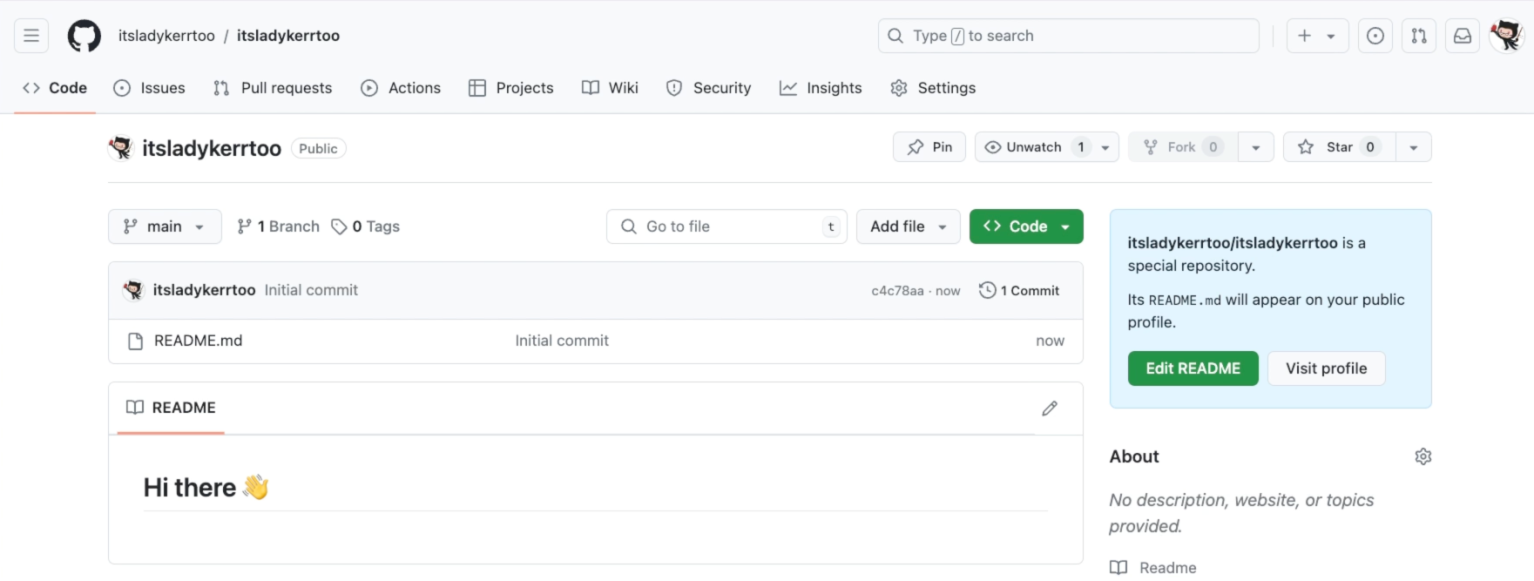Open the Settings tab of the repository

(931, 88)
